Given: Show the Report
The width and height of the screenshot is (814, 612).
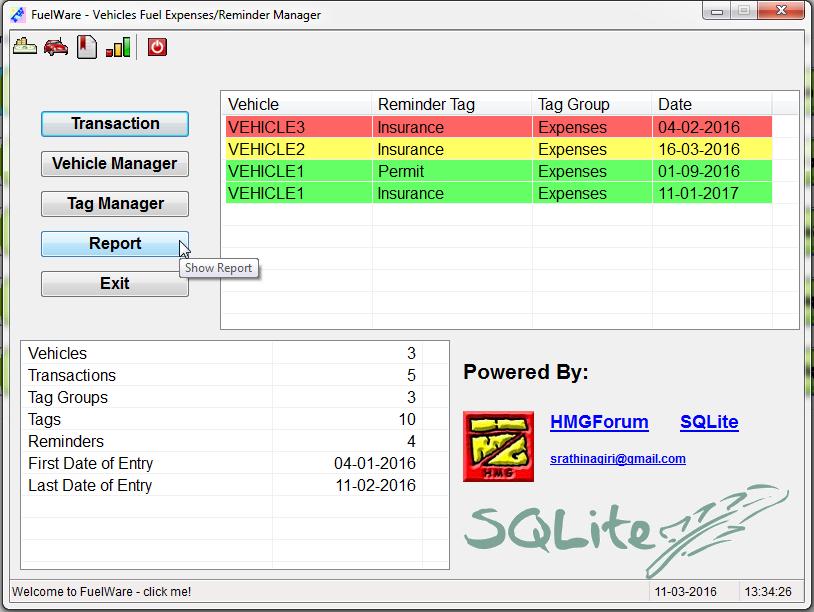Looking at the screenshot, I should tap(114, 243).
